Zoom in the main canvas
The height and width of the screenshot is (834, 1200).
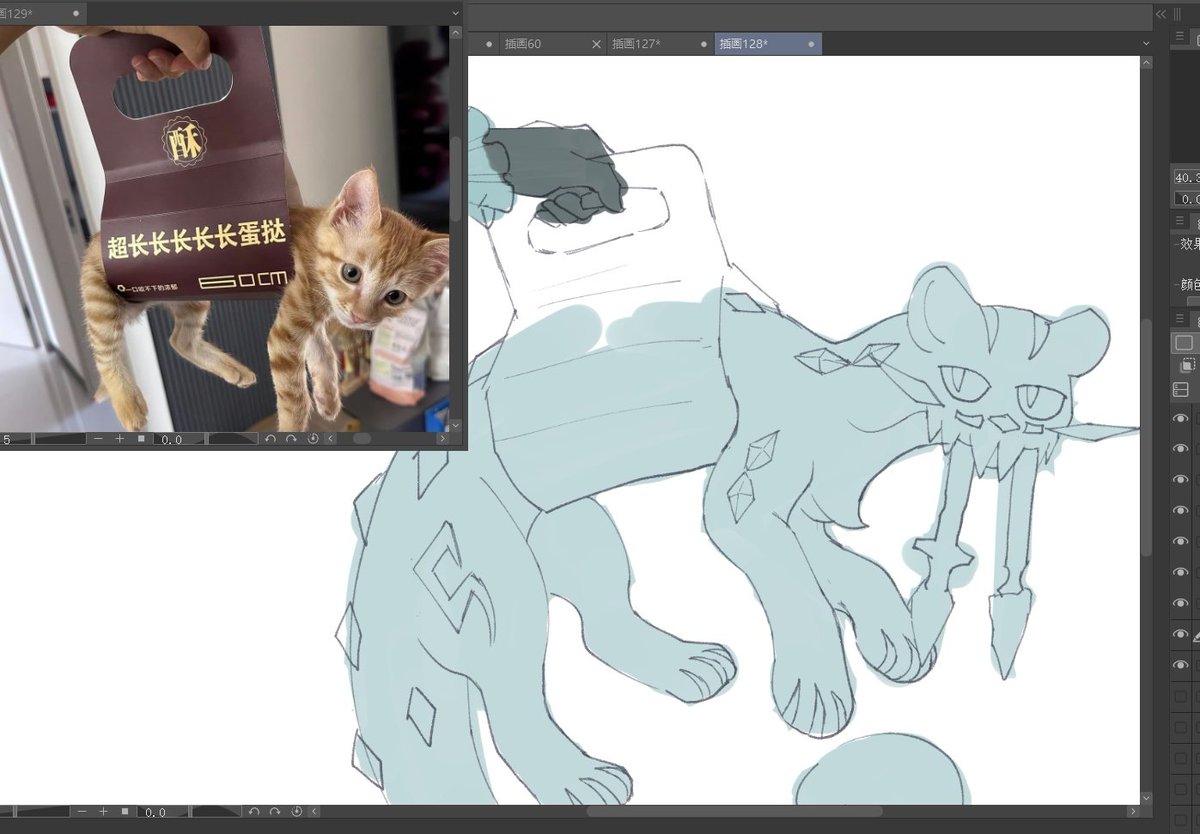pyautogui.click(x=103, y=812)
